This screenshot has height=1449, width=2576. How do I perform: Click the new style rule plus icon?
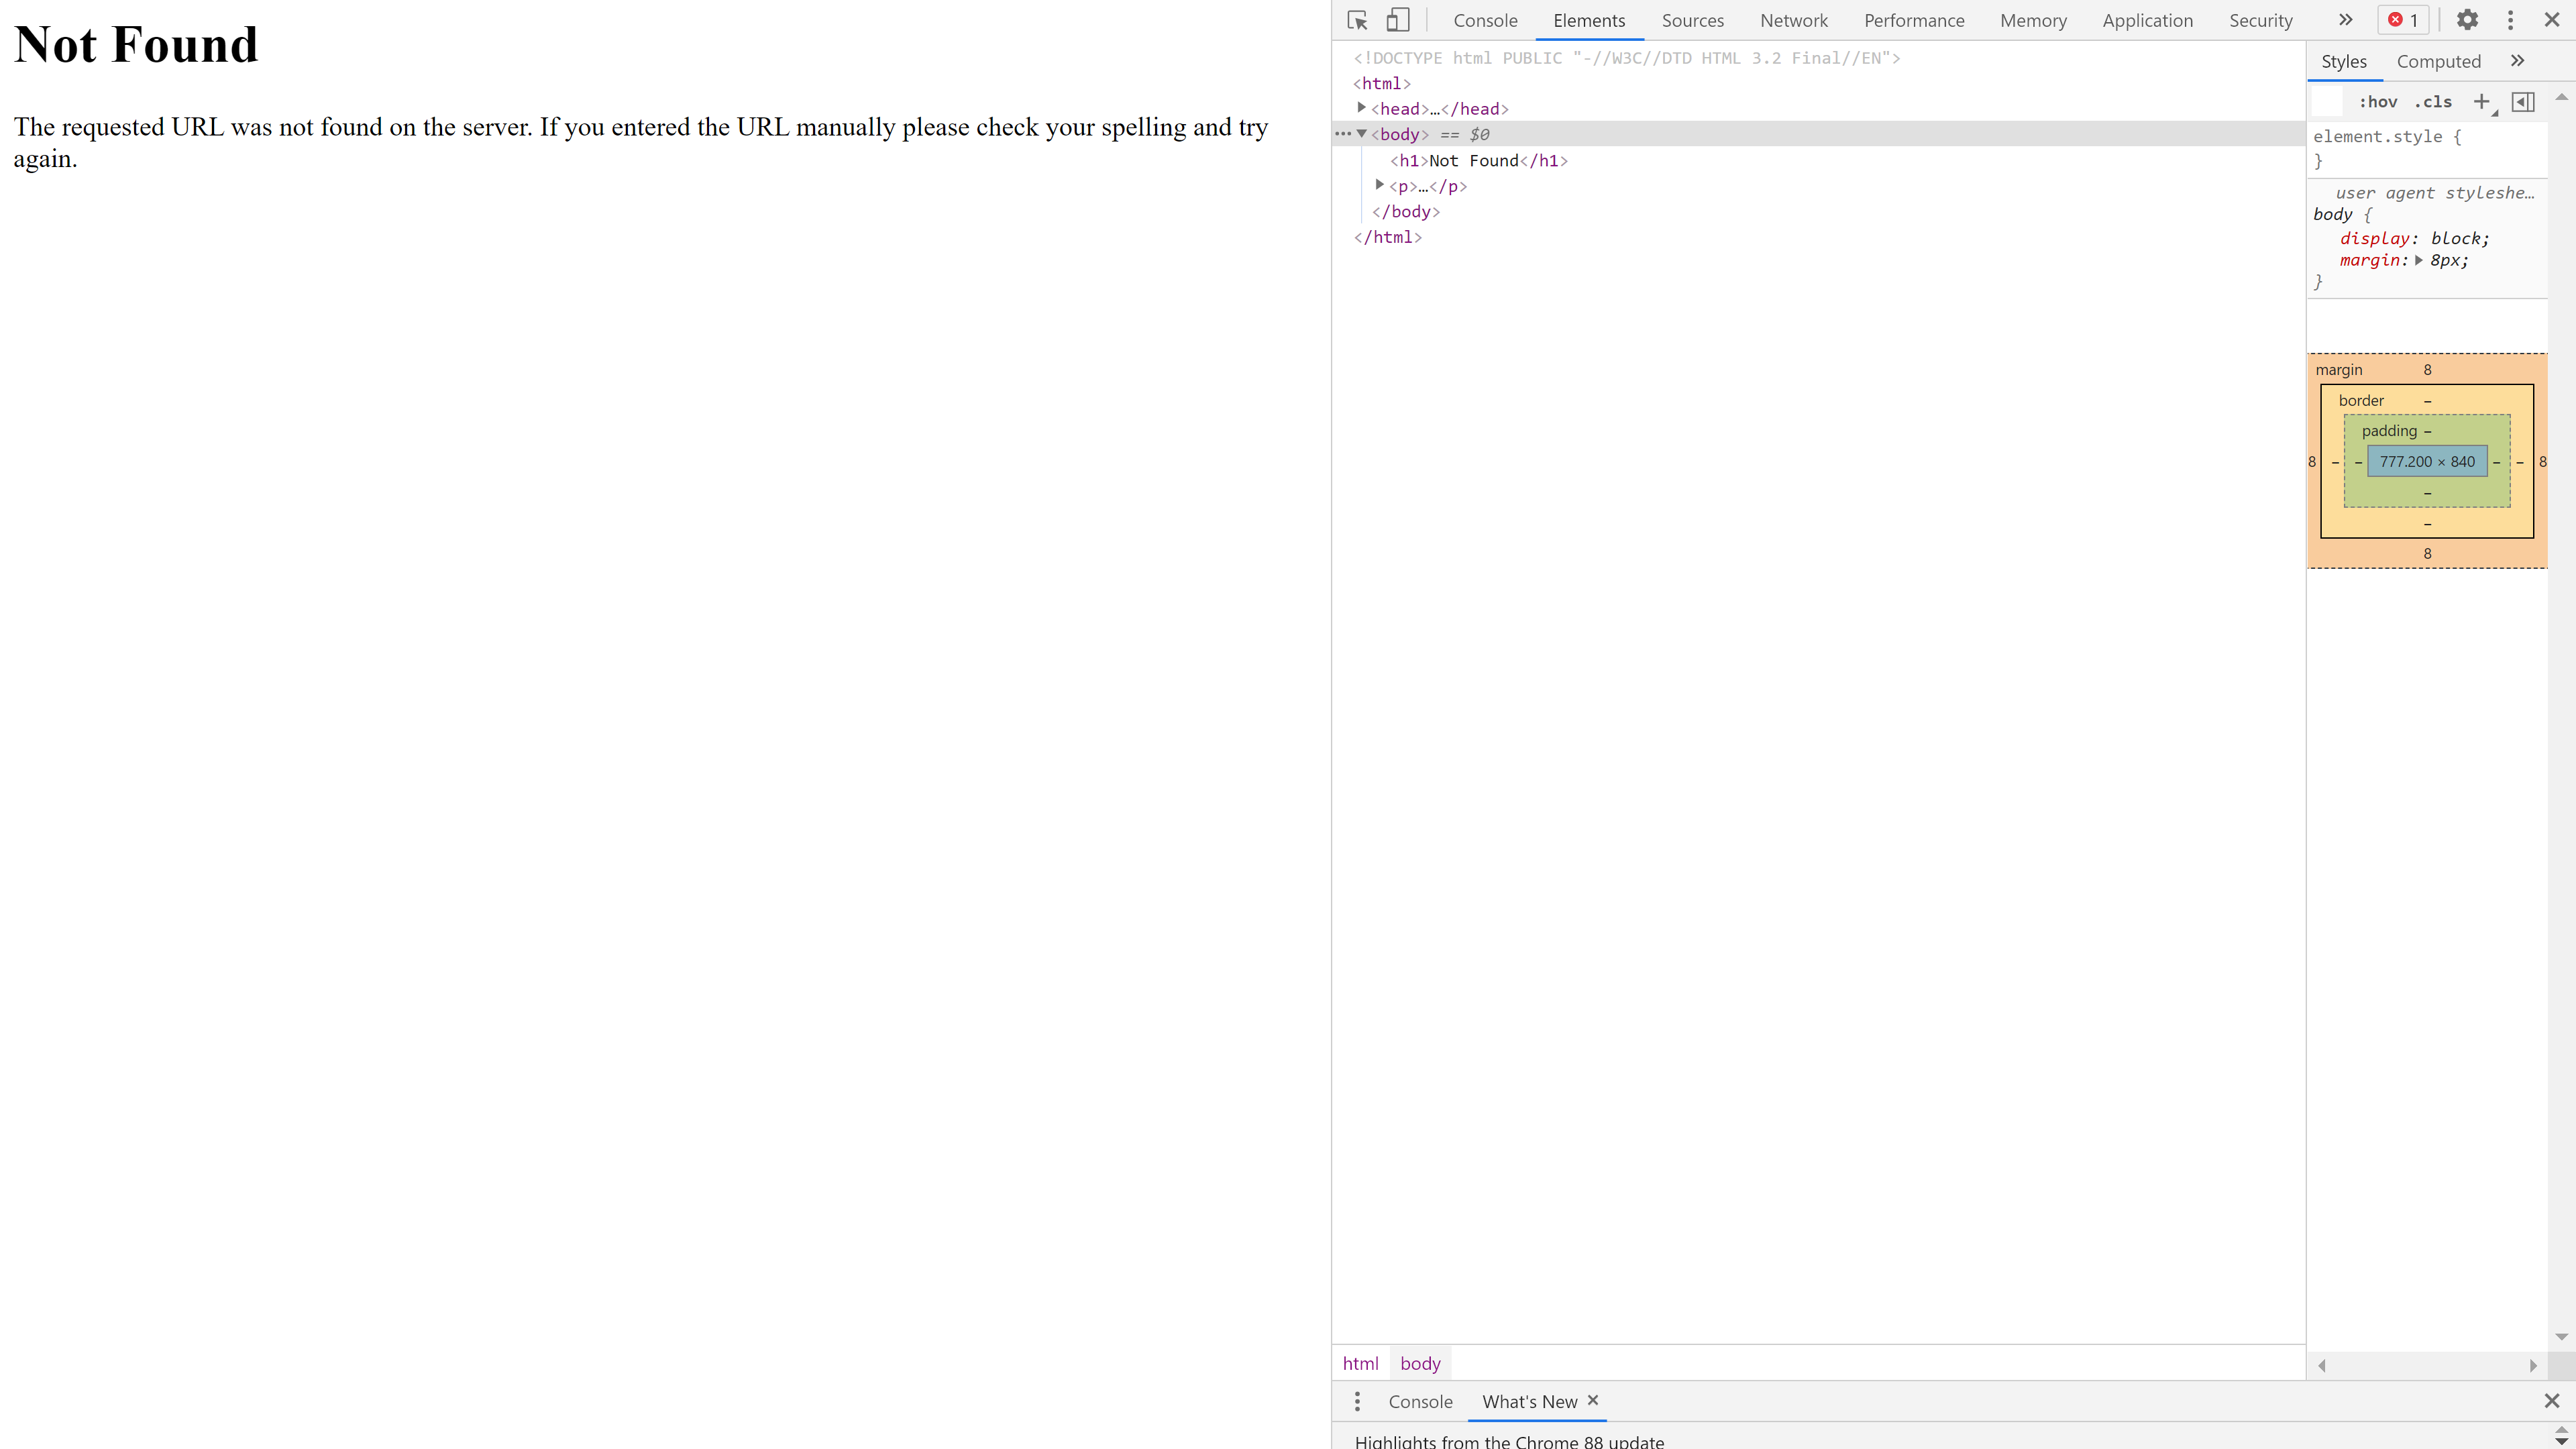(2482, 102)
